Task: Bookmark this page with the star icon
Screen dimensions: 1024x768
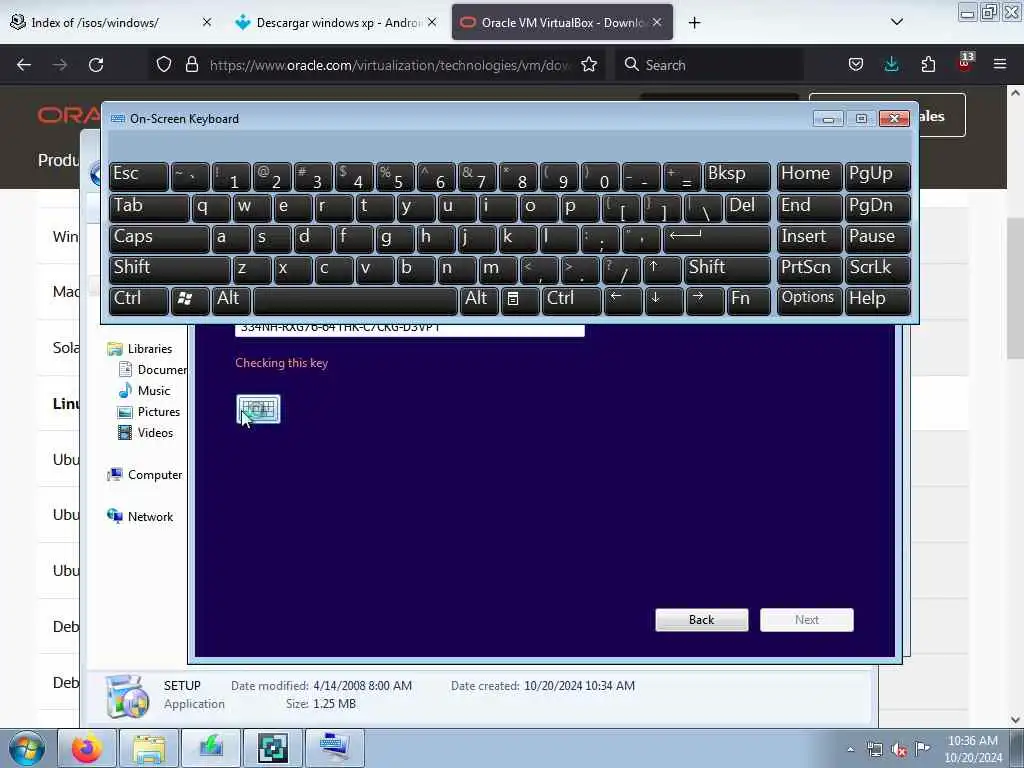Action: click(x=589, y=65)
